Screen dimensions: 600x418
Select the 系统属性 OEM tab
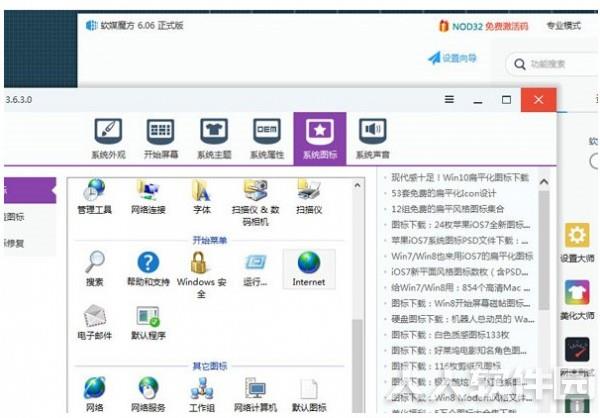[267, 139]
